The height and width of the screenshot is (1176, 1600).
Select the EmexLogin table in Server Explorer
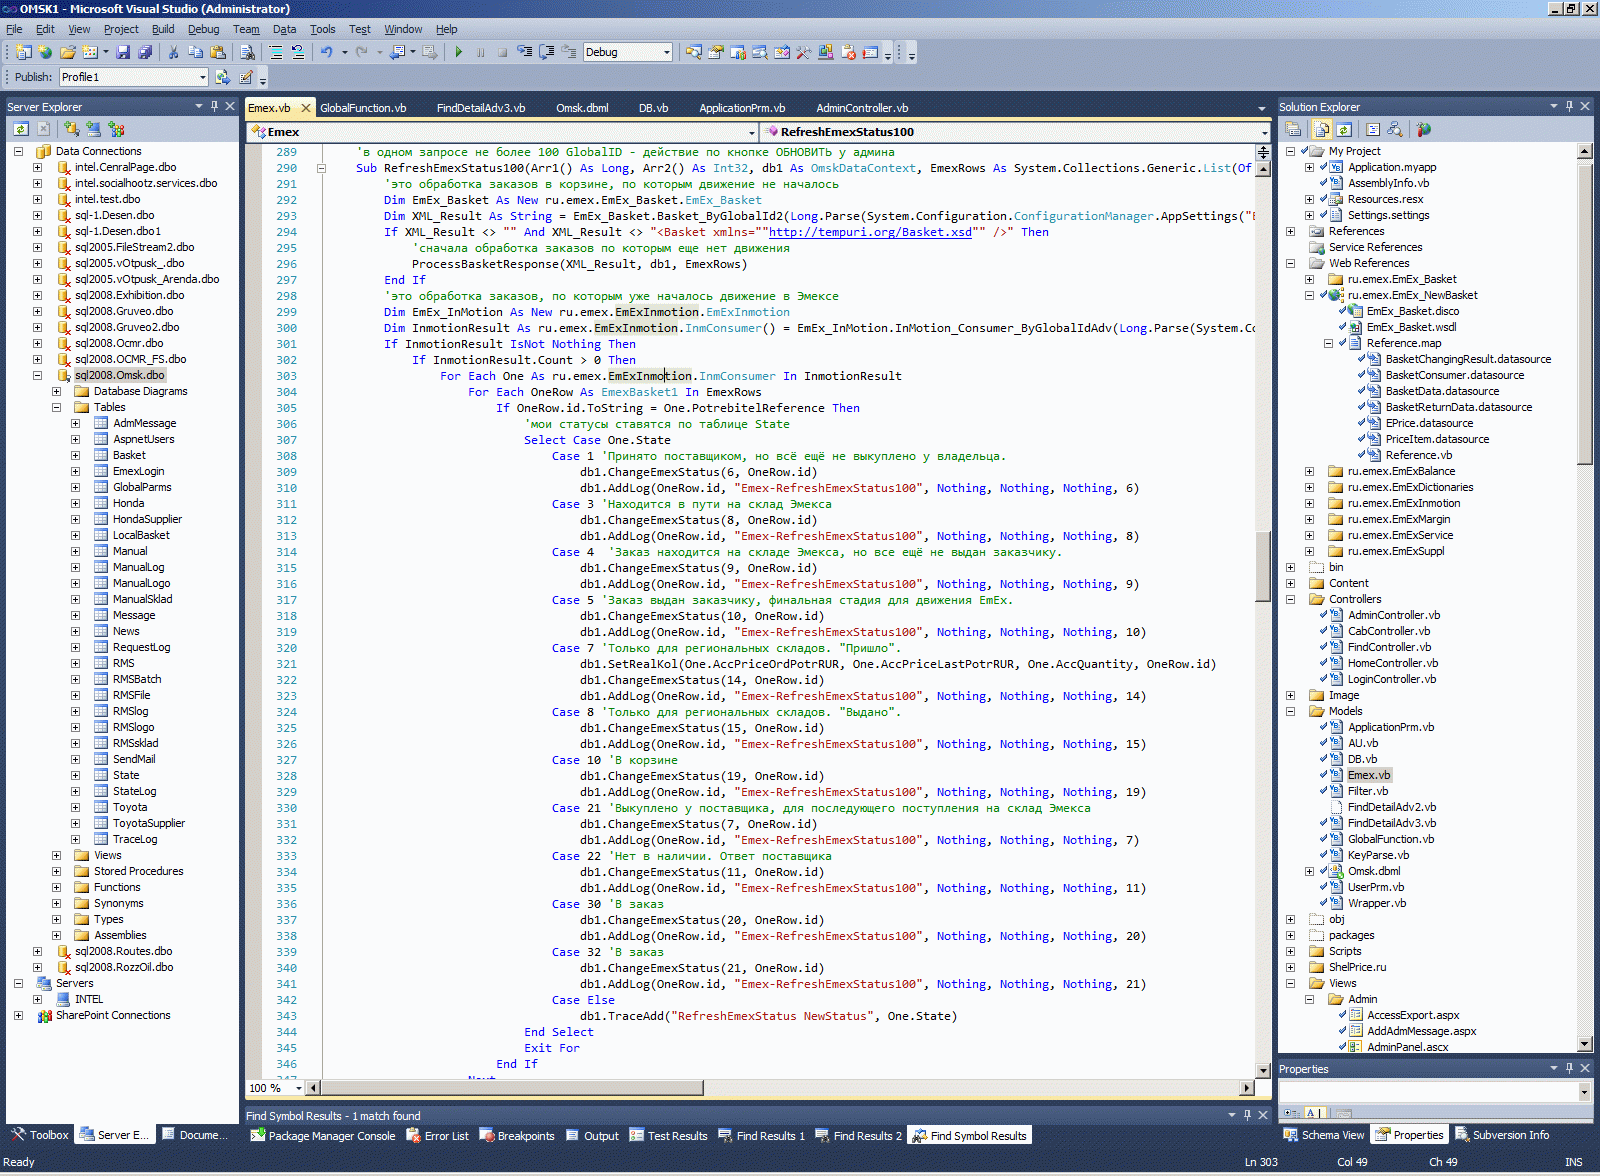[x=138, y=471]
